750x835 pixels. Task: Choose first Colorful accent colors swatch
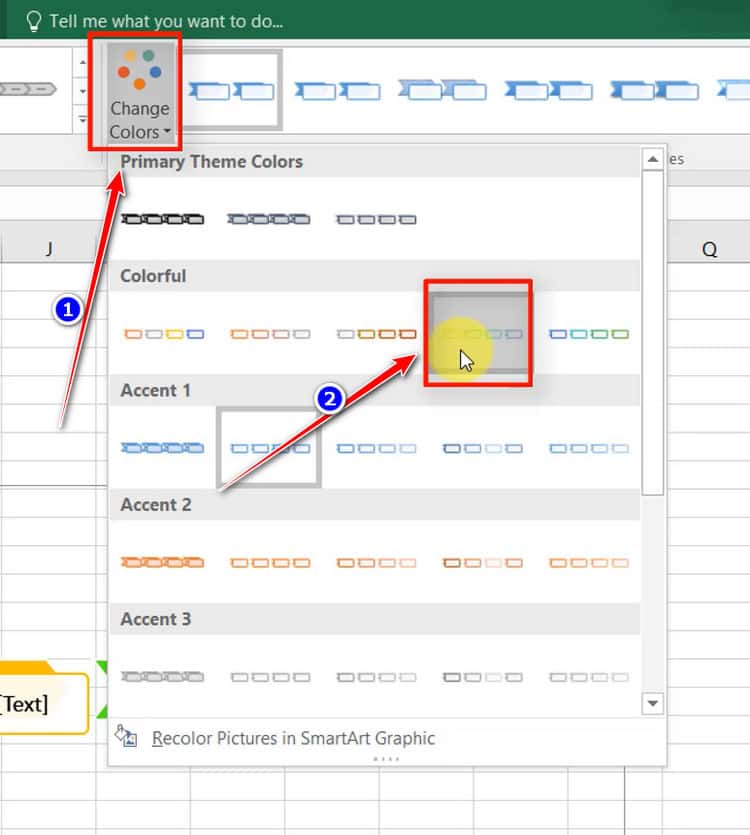(x=164, y=334)
